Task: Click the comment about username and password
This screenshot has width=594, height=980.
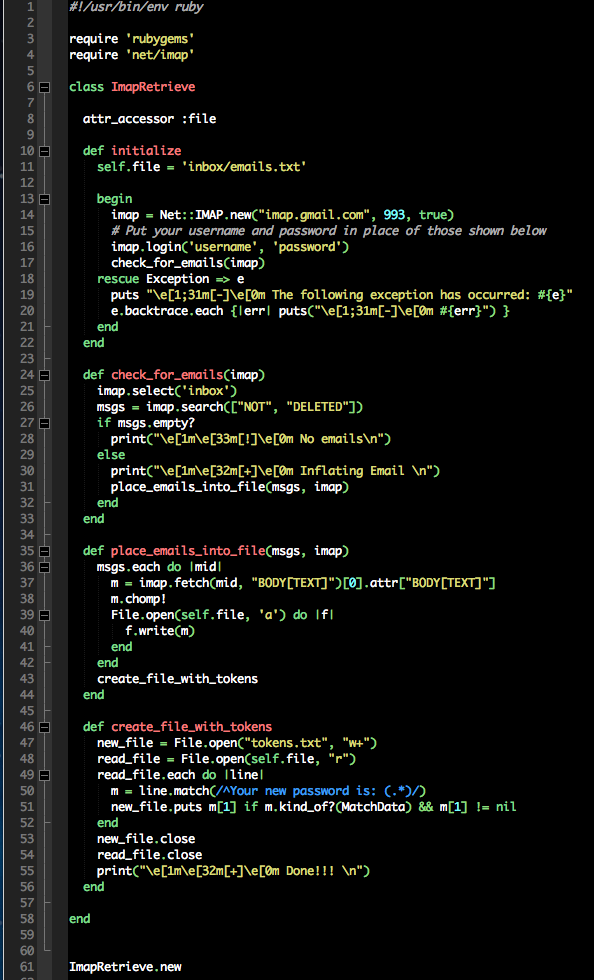Action: [329, 231]
